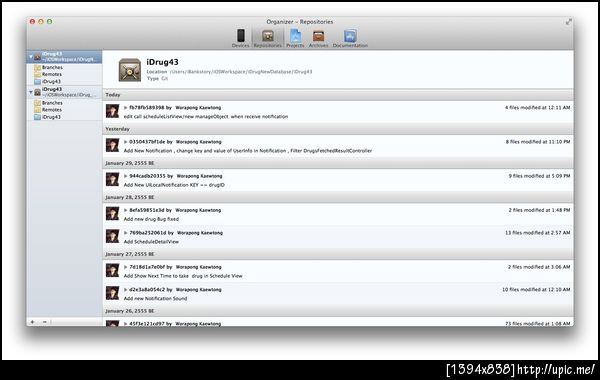Click the large repository safe icon in header
600x380 pixels.
point(130,70)
